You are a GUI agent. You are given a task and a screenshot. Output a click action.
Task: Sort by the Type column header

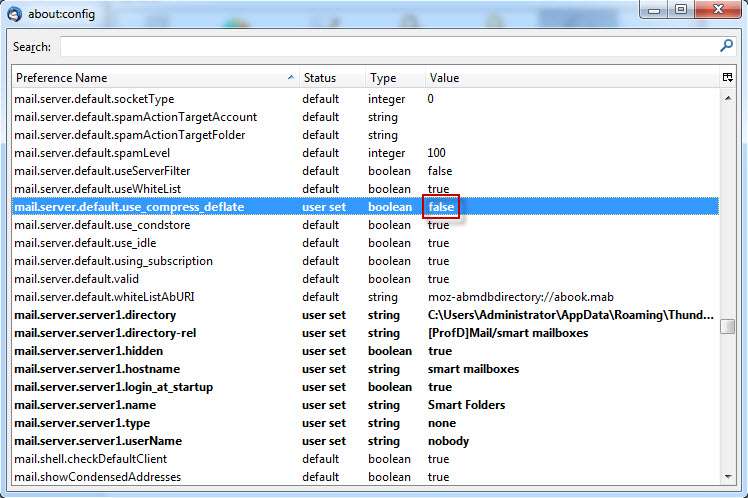(x=383, y=78)
